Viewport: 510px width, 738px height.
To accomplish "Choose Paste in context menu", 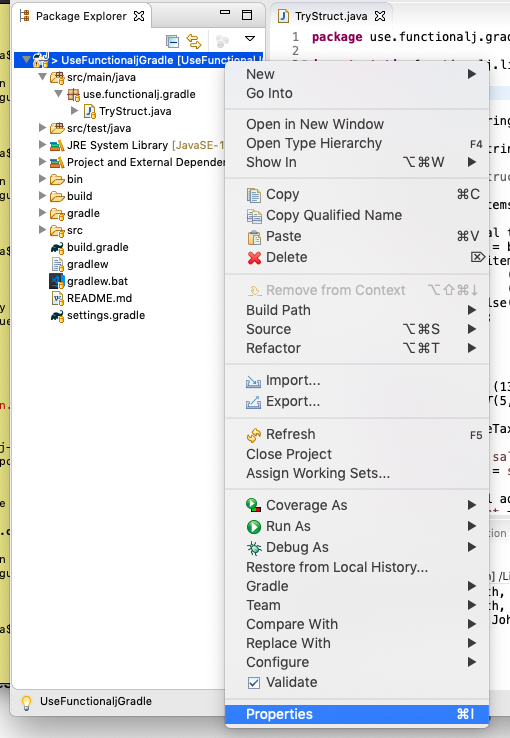I will (x=357, y=236).
